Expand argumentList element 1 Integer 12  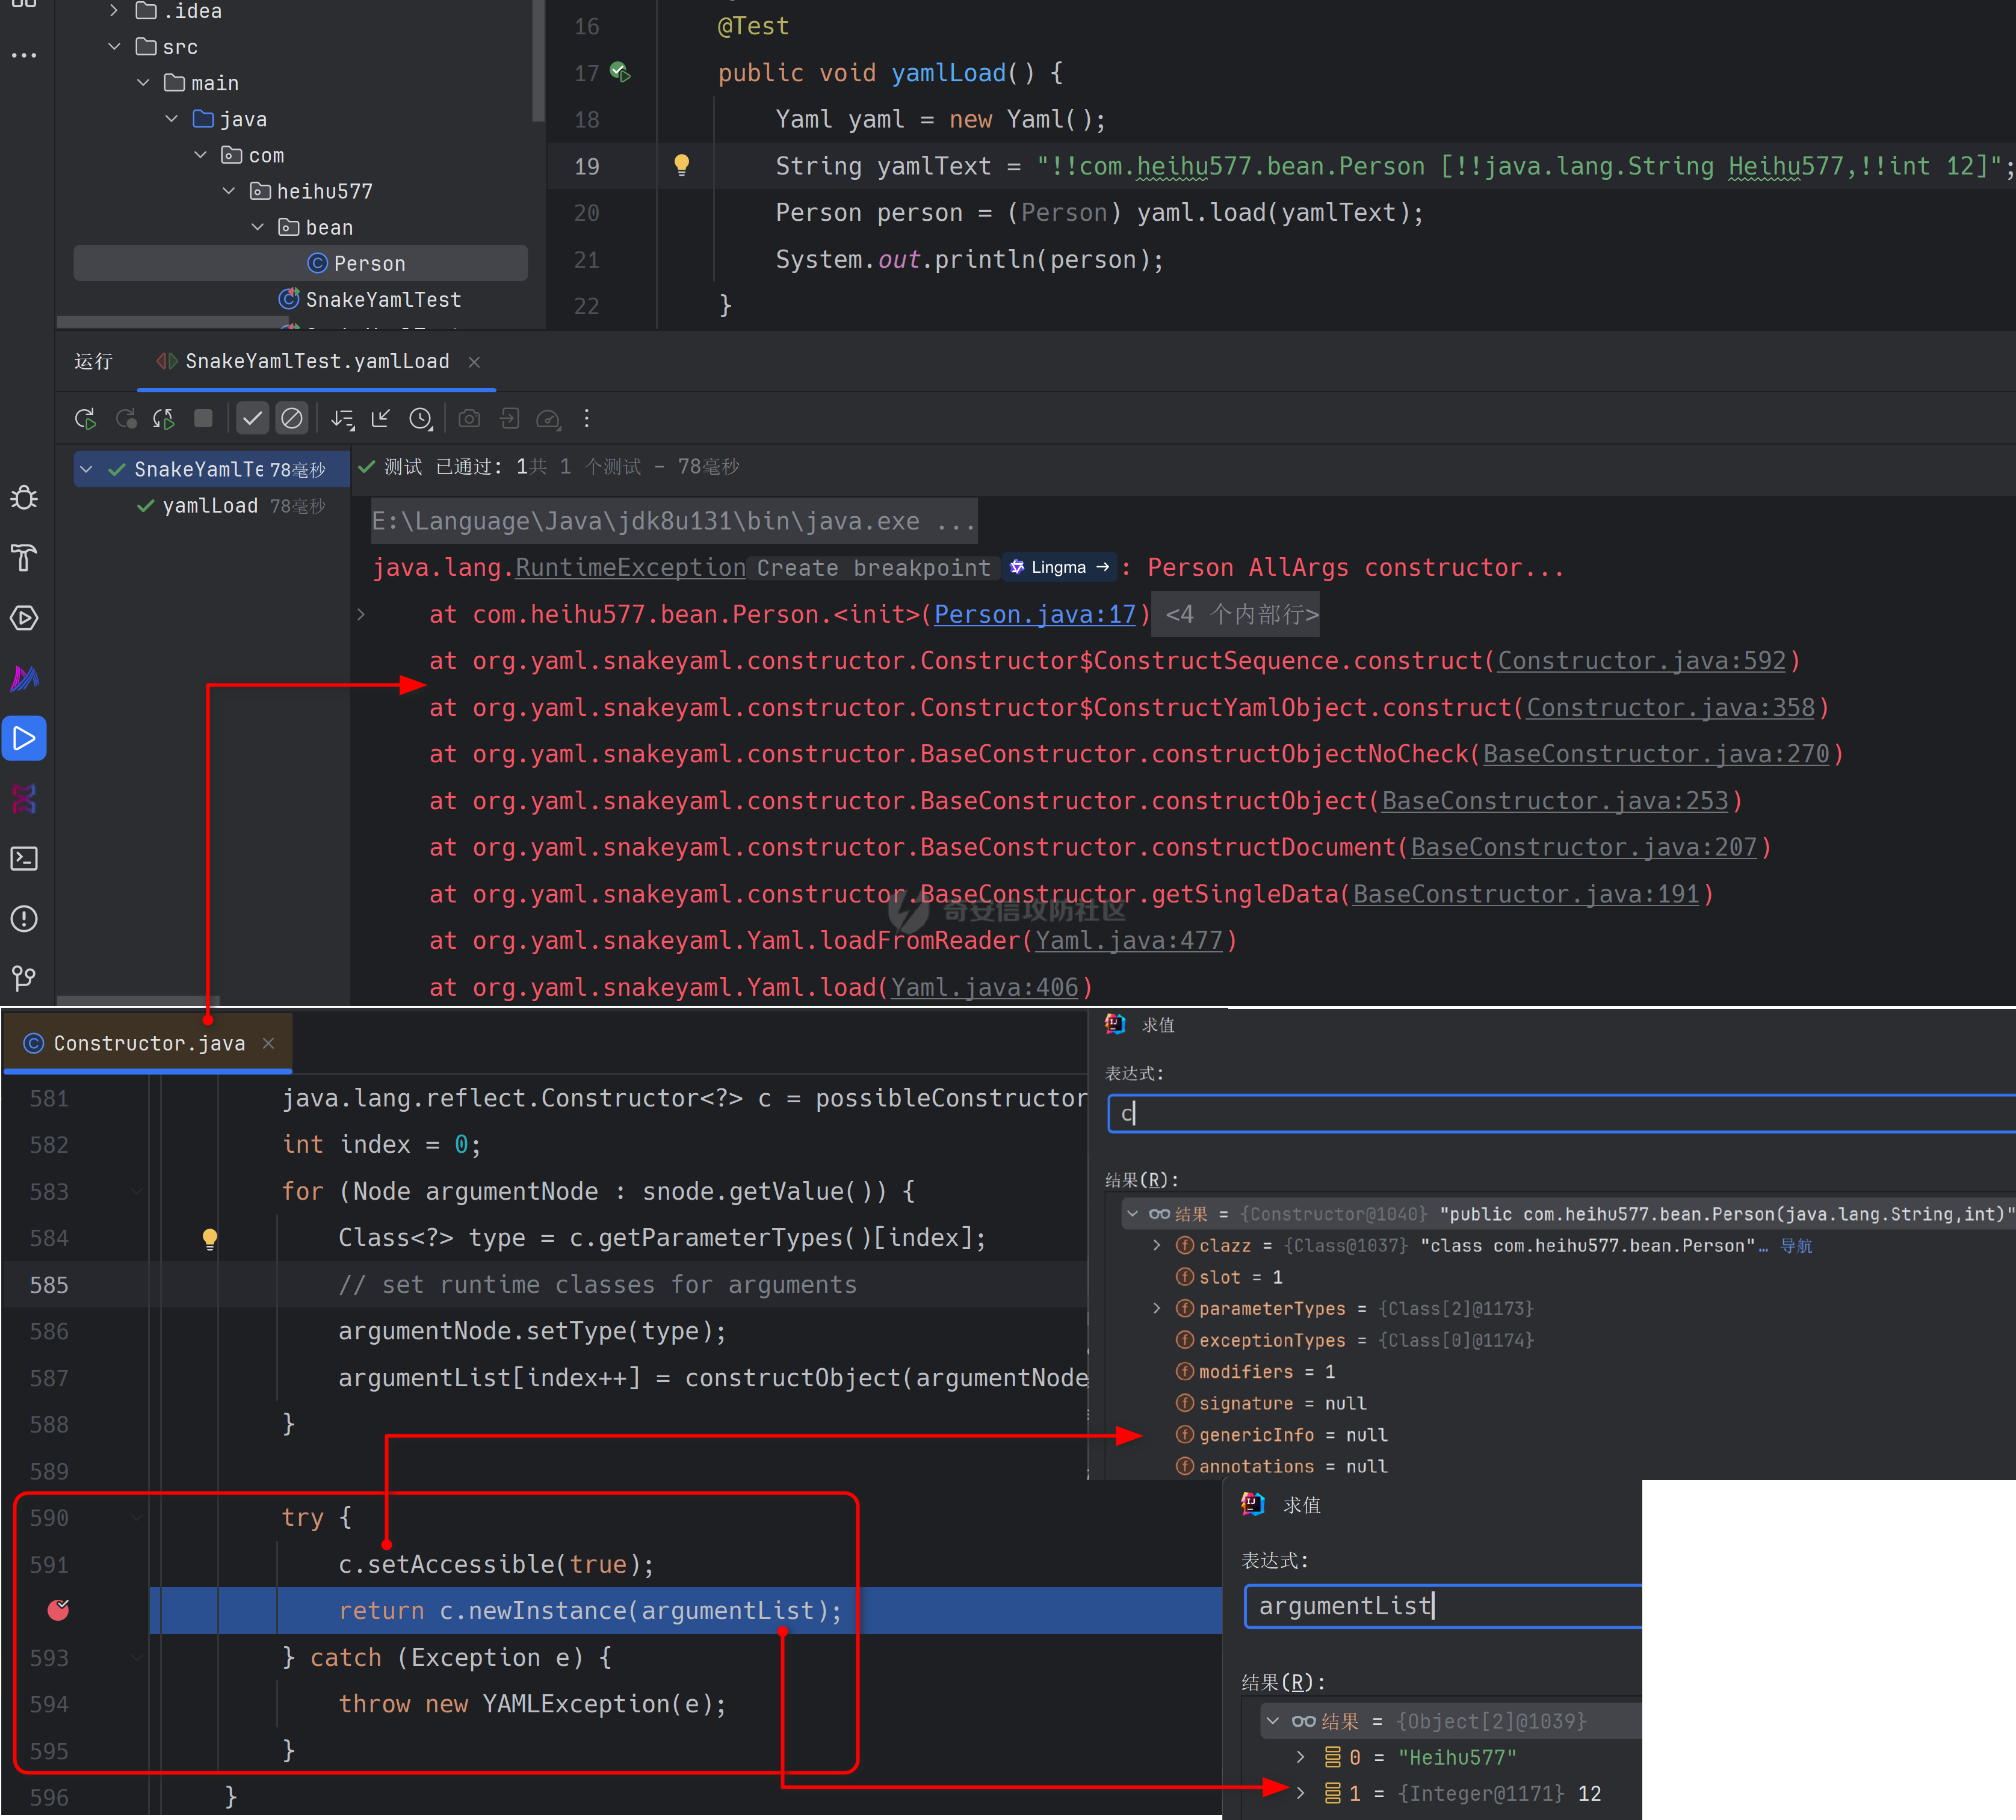[x=1300, y=1793]
